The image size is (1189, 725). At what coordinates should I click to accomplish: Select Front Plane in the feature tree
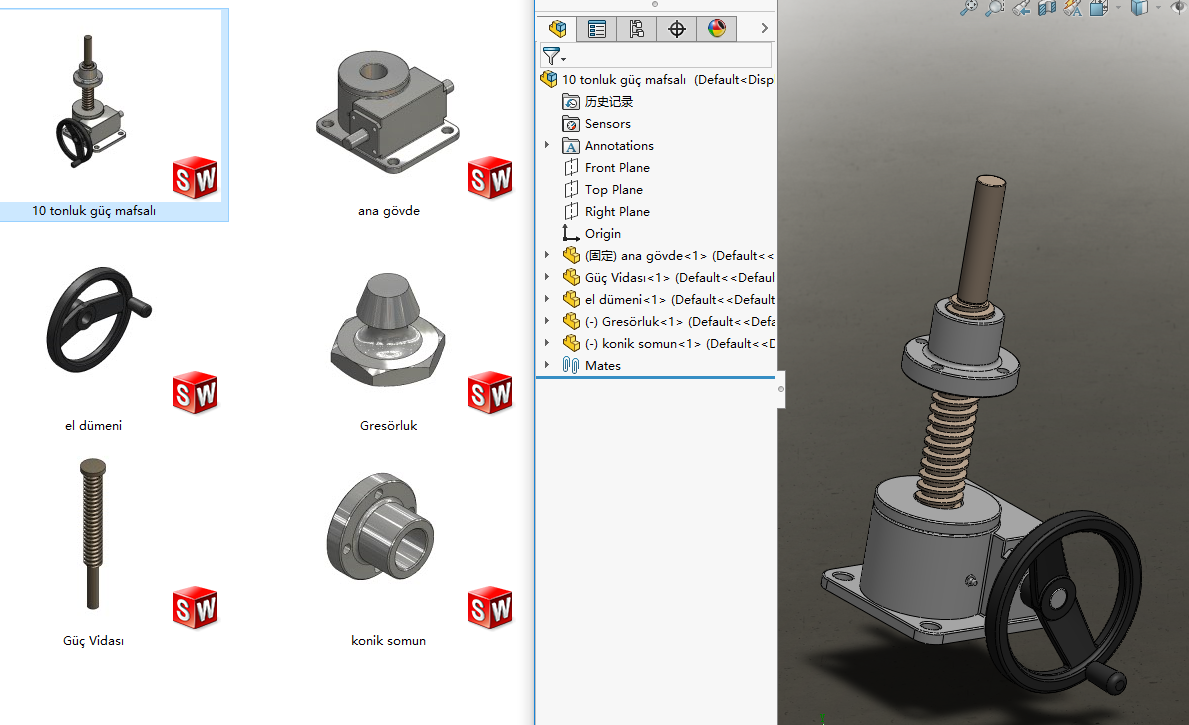click(617, 167)
